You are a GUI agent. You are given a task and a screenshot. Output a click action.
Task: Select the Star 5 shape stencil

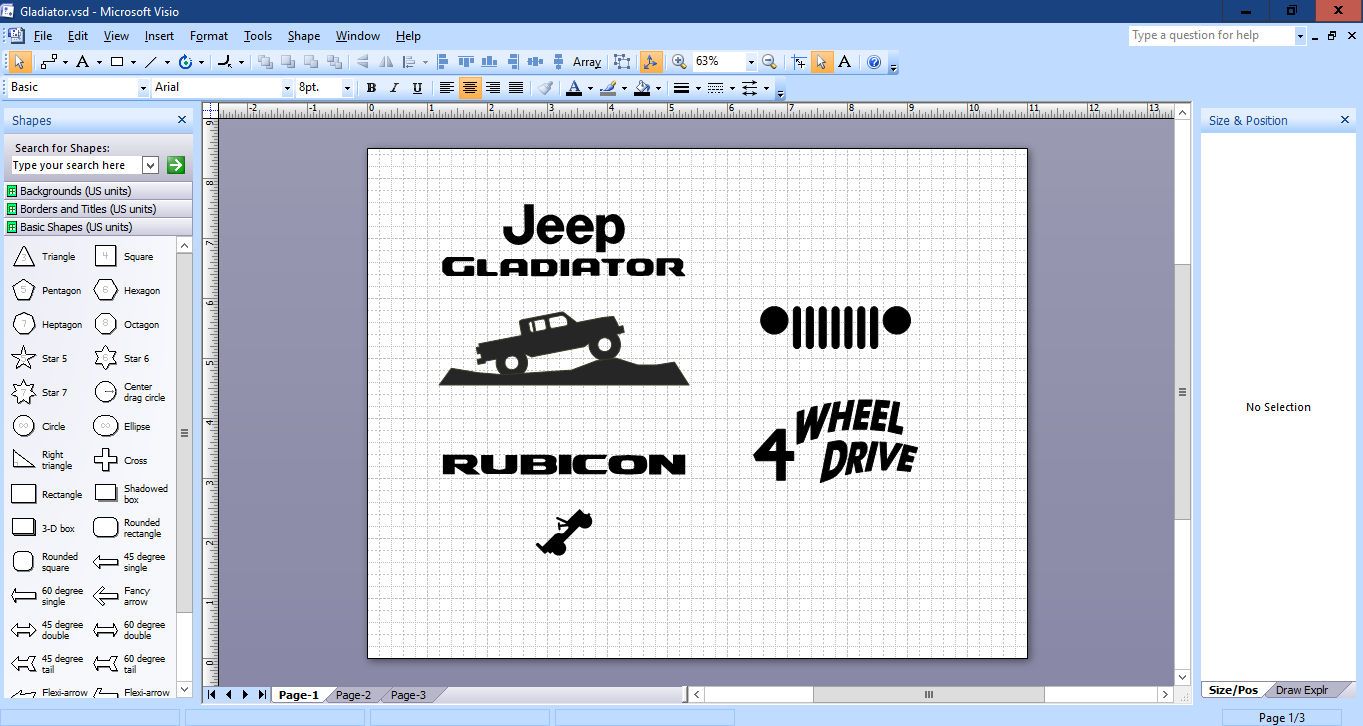click(24, 358)
